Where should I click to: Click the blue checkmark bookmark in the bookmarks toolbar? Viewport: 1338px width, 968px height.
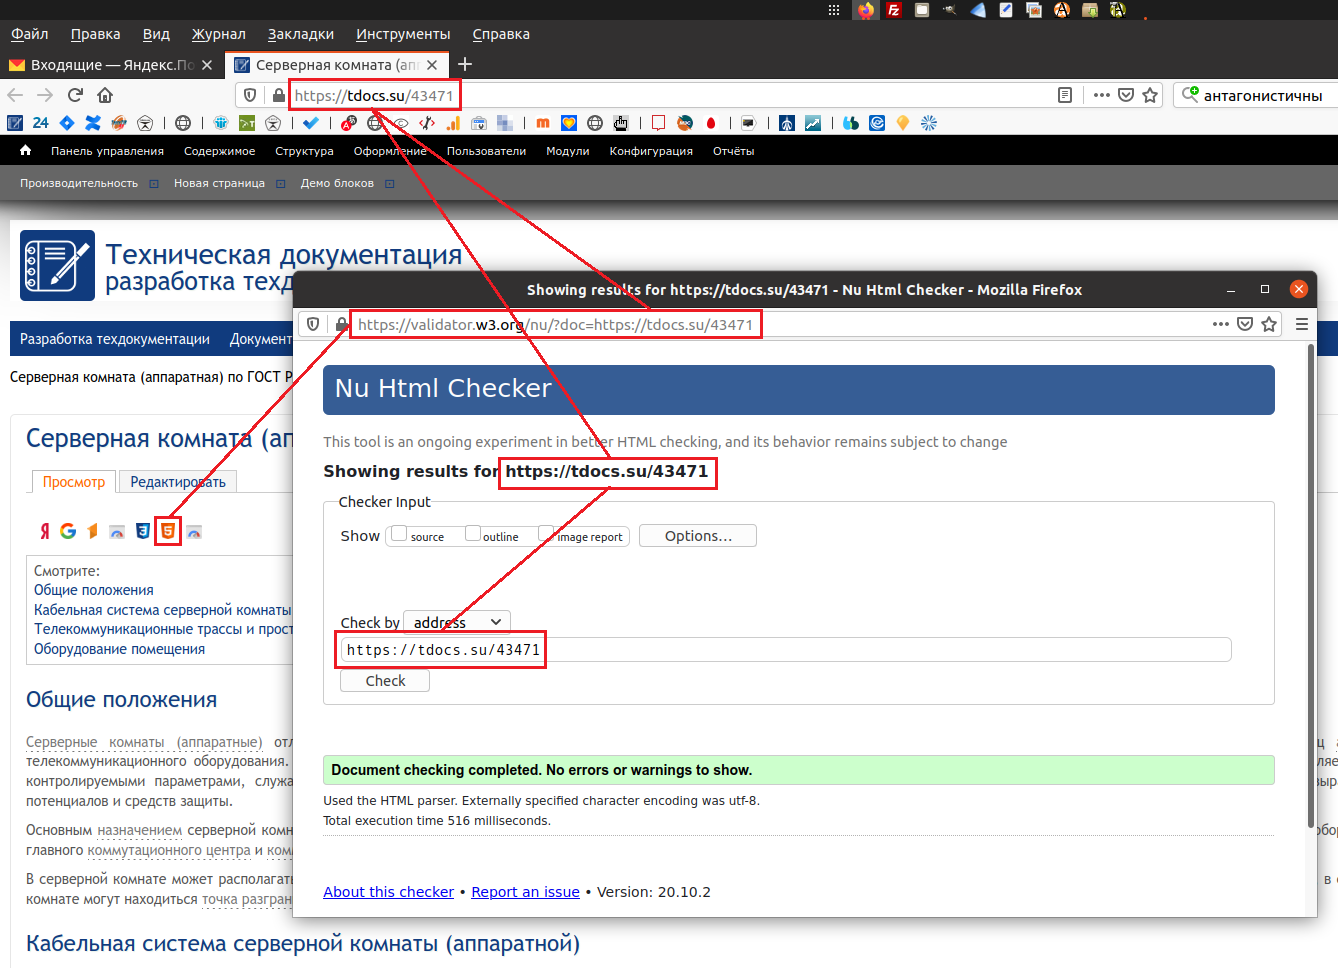click(311, 123)
